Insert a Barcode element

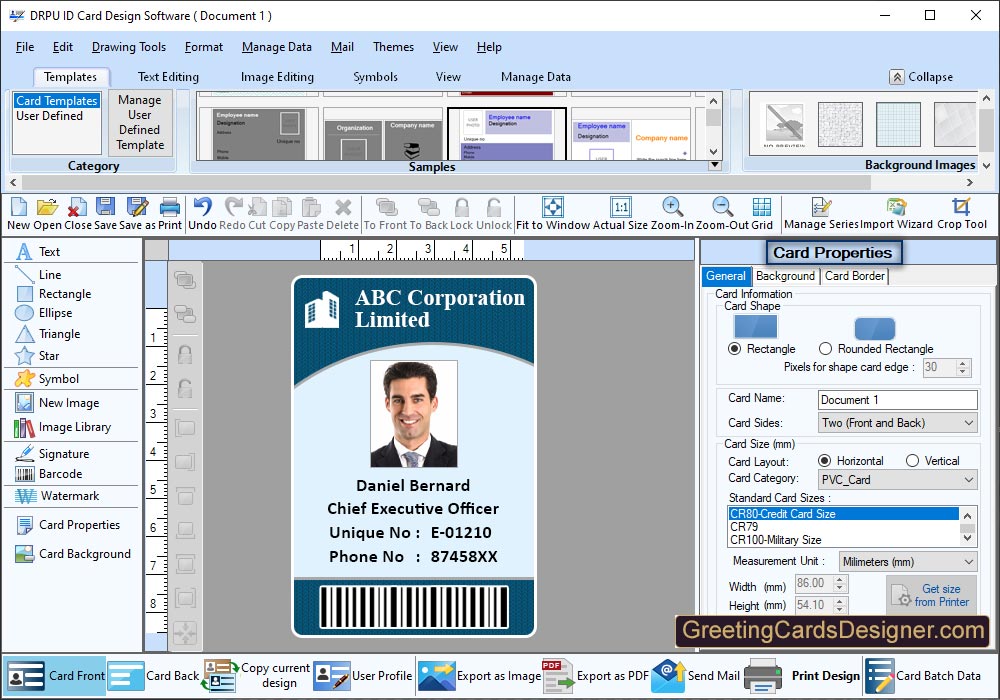tap(49, 474)
